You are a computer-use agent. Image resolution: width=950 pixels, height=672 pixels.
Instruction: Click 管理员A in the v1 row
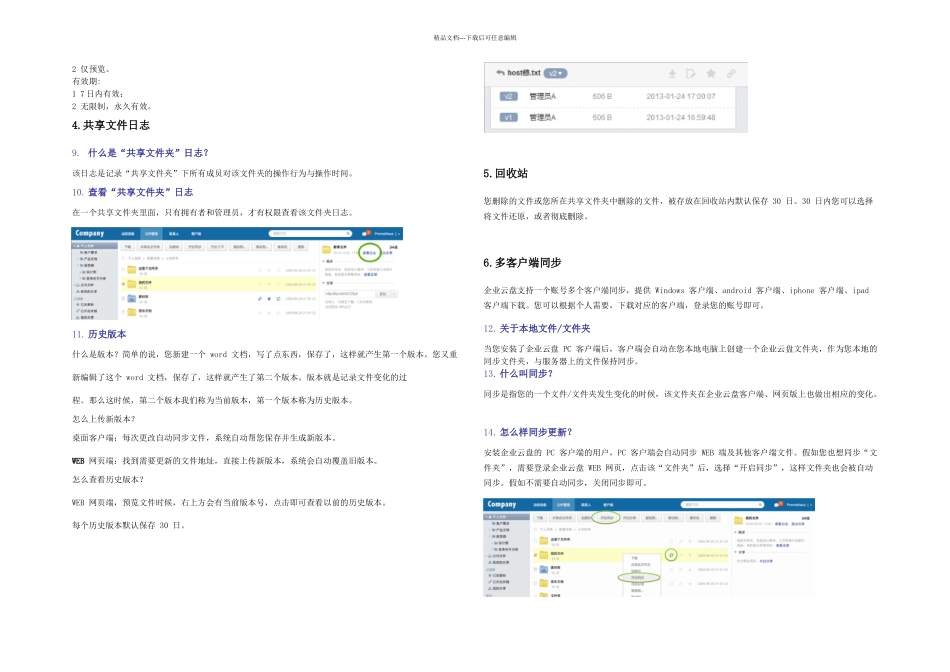pyautogui.click(x=542, y=118)
